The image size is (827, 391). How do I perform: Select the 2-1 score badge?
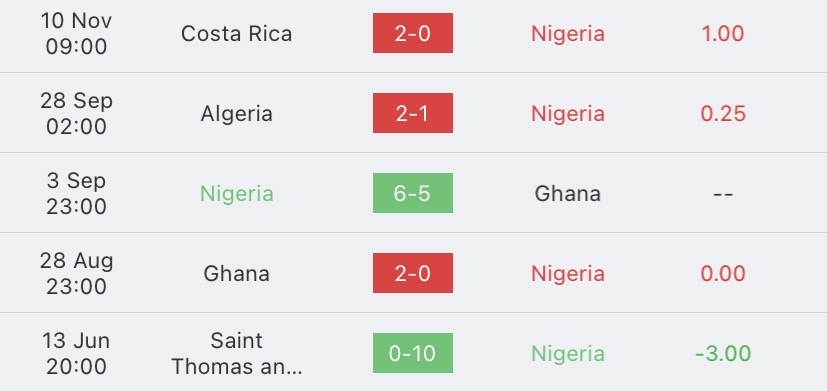click(x=412, y=113)
